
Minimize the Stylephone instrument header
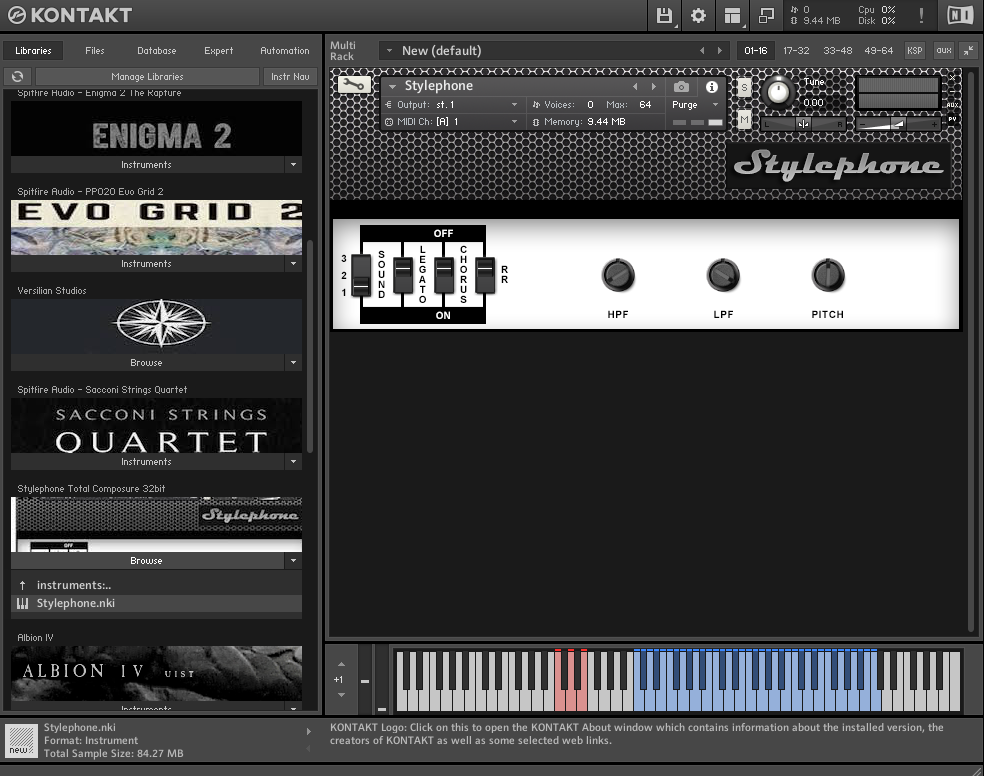pos(952,91)
